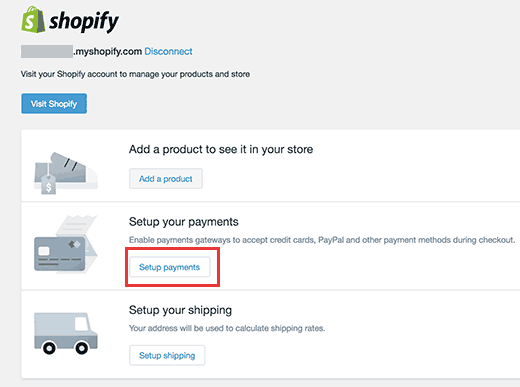The height and width of the screenshot is (387, 520).
Task: Click the shipping rates description text
Action: coord(227,328)
